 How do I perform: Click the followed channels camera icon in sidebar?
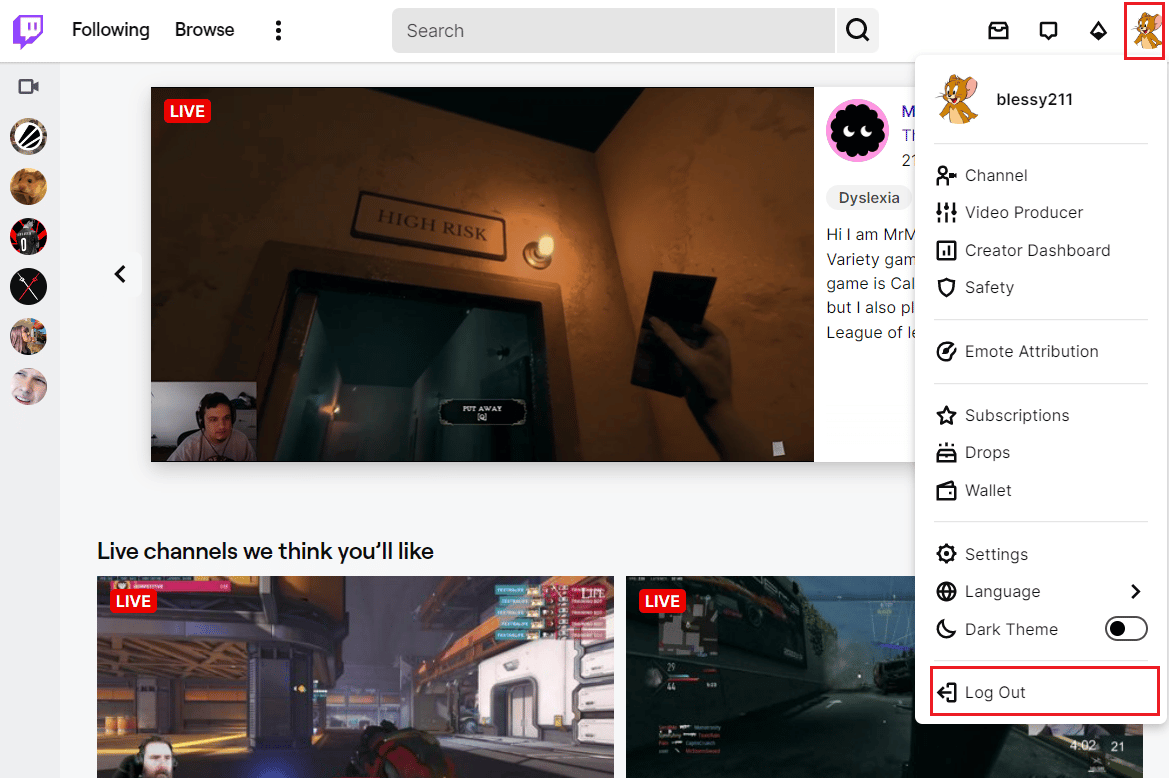(28, 86)
